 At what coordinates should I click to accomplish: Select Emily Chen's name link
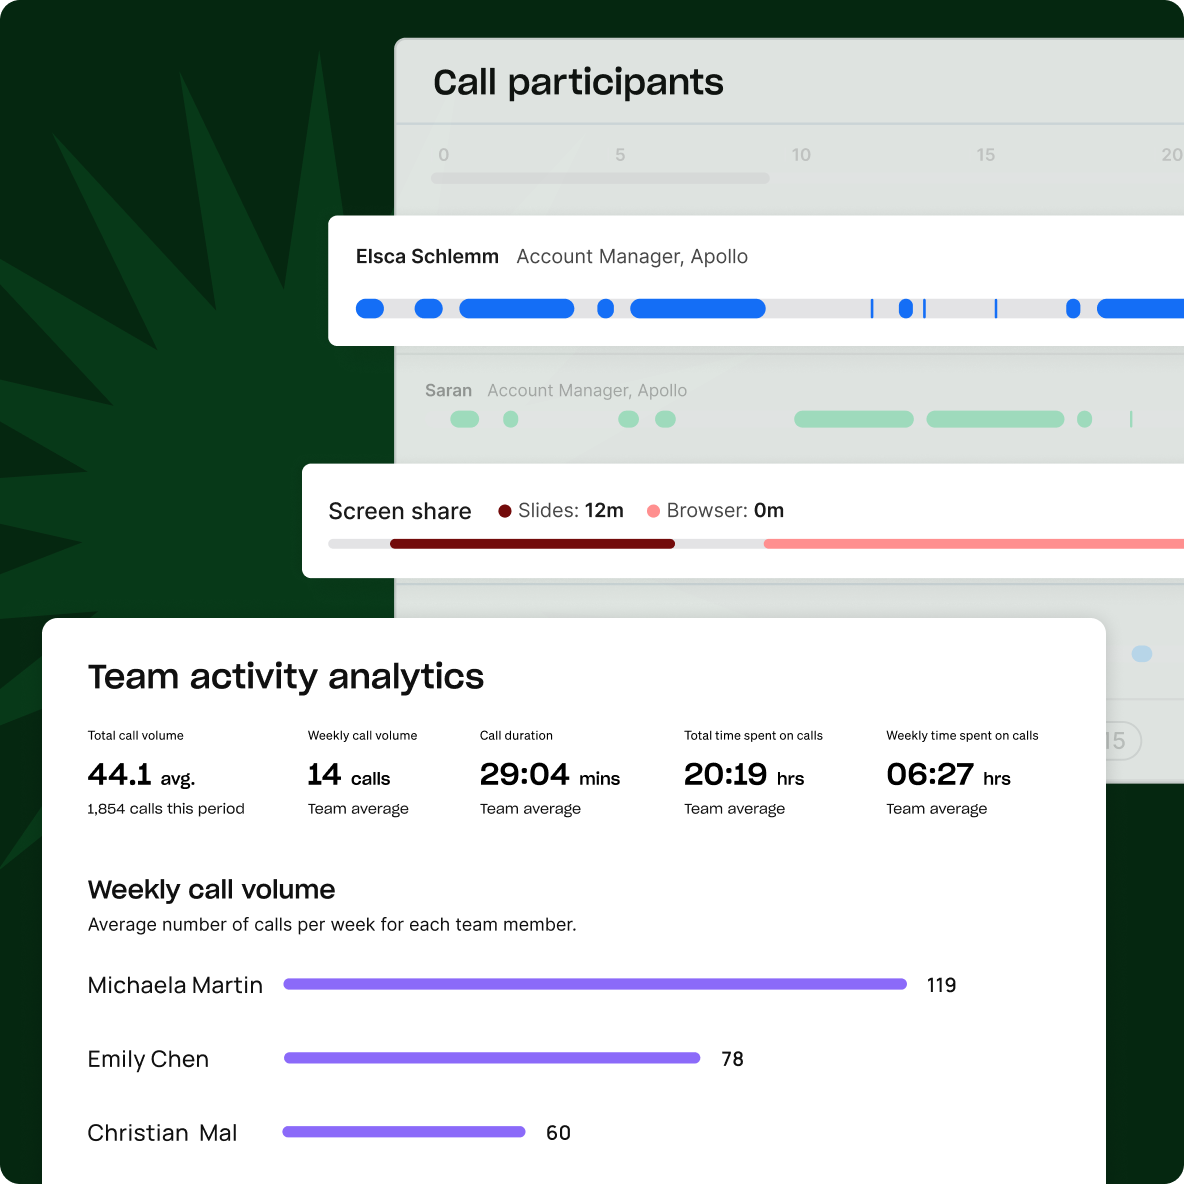(148, 1058)
